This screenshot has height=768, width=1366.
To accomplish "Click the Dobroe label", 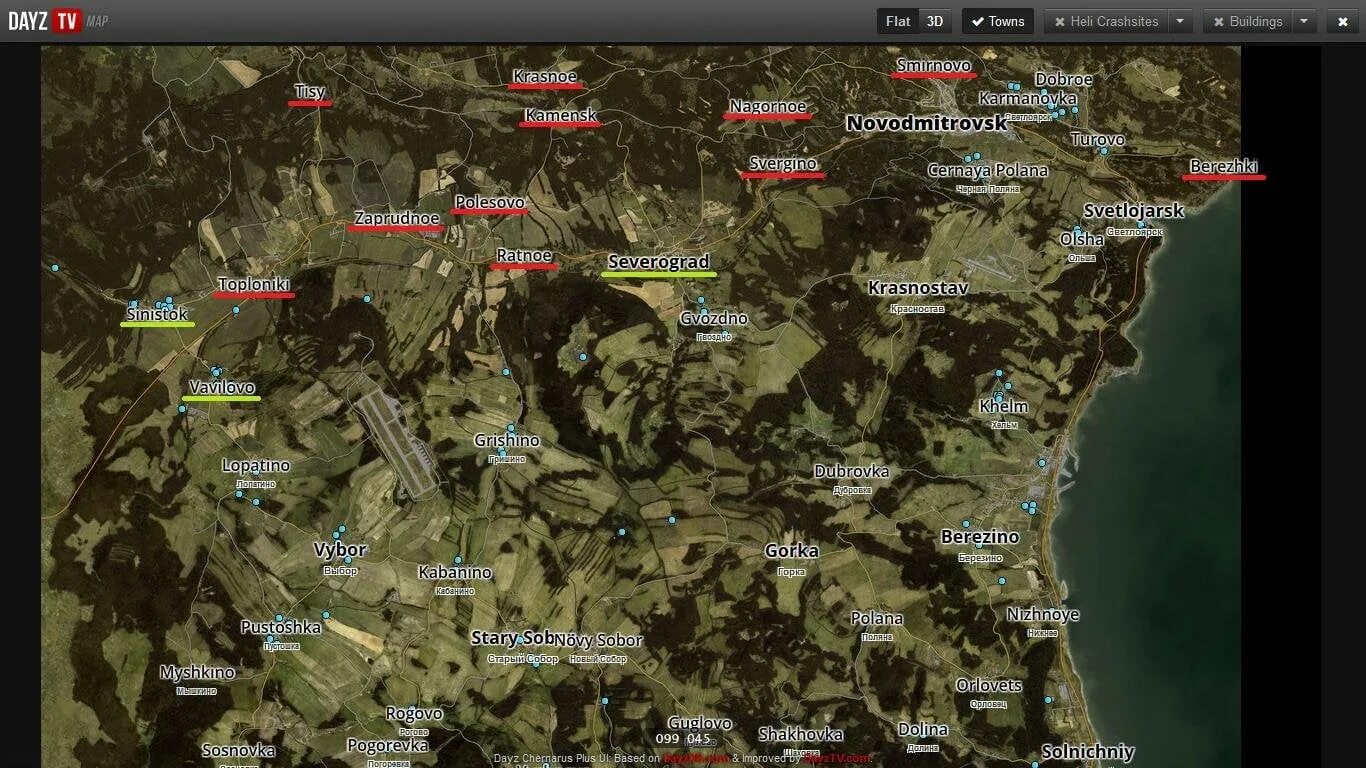I will 1064,79.
